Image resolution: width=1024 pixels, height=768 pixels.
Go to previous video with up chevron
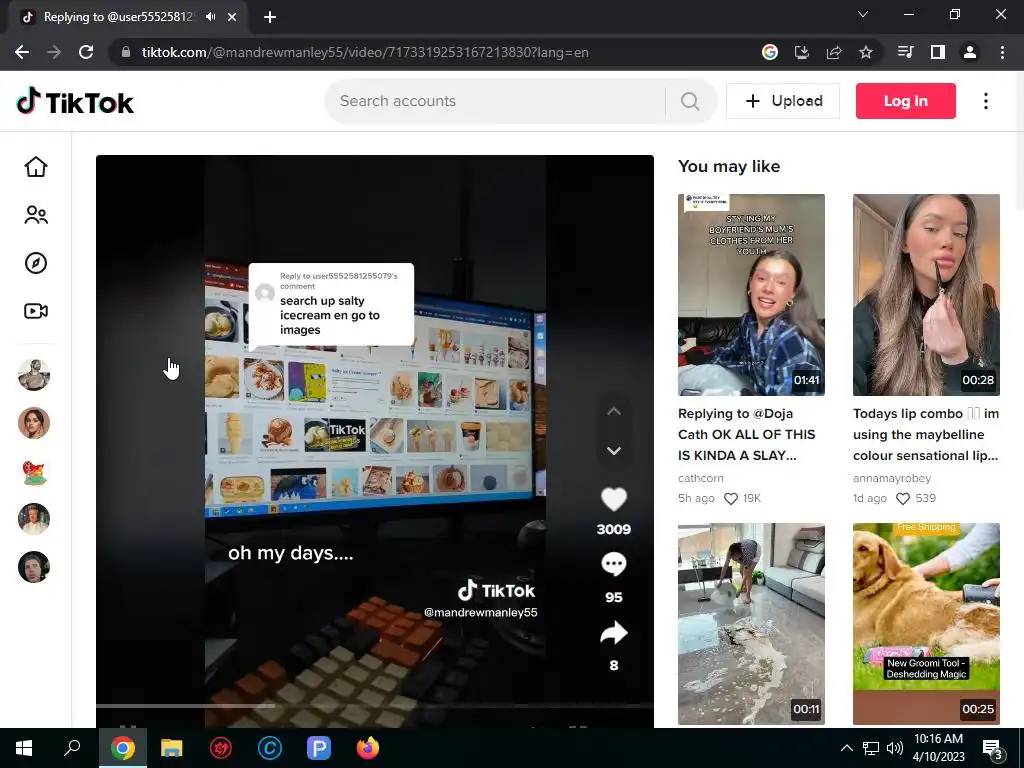pyautogui.click(x=614, y=411)
